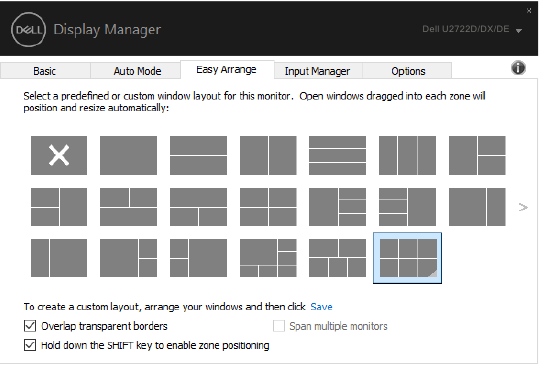Open the Easy Arrange tab

(227, 70)
